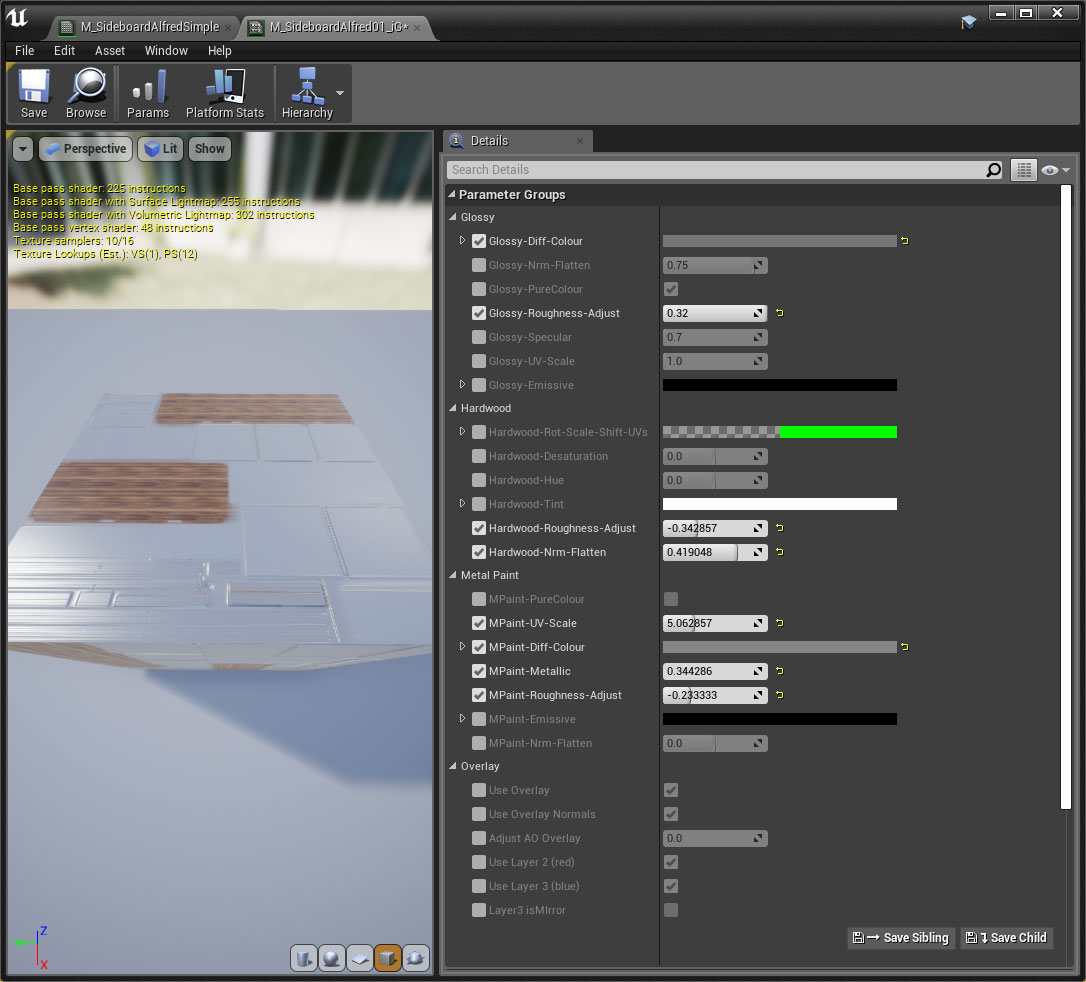This screenshot has width=1086, height=982.
Task: Reset Hardwood-Nrm-Flatten to default
Action: click(780, 552)
